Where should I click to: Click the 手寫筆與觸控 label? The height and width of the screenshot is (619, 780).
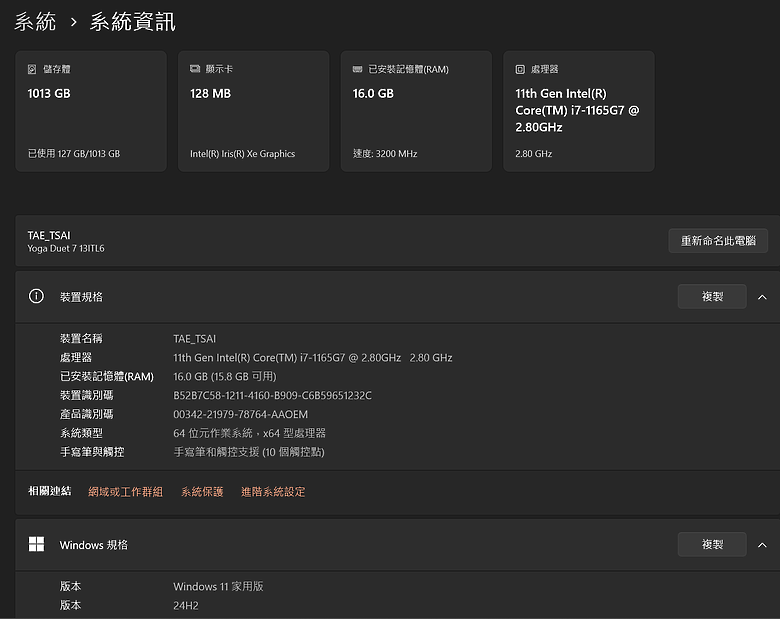tap(92, 452)
